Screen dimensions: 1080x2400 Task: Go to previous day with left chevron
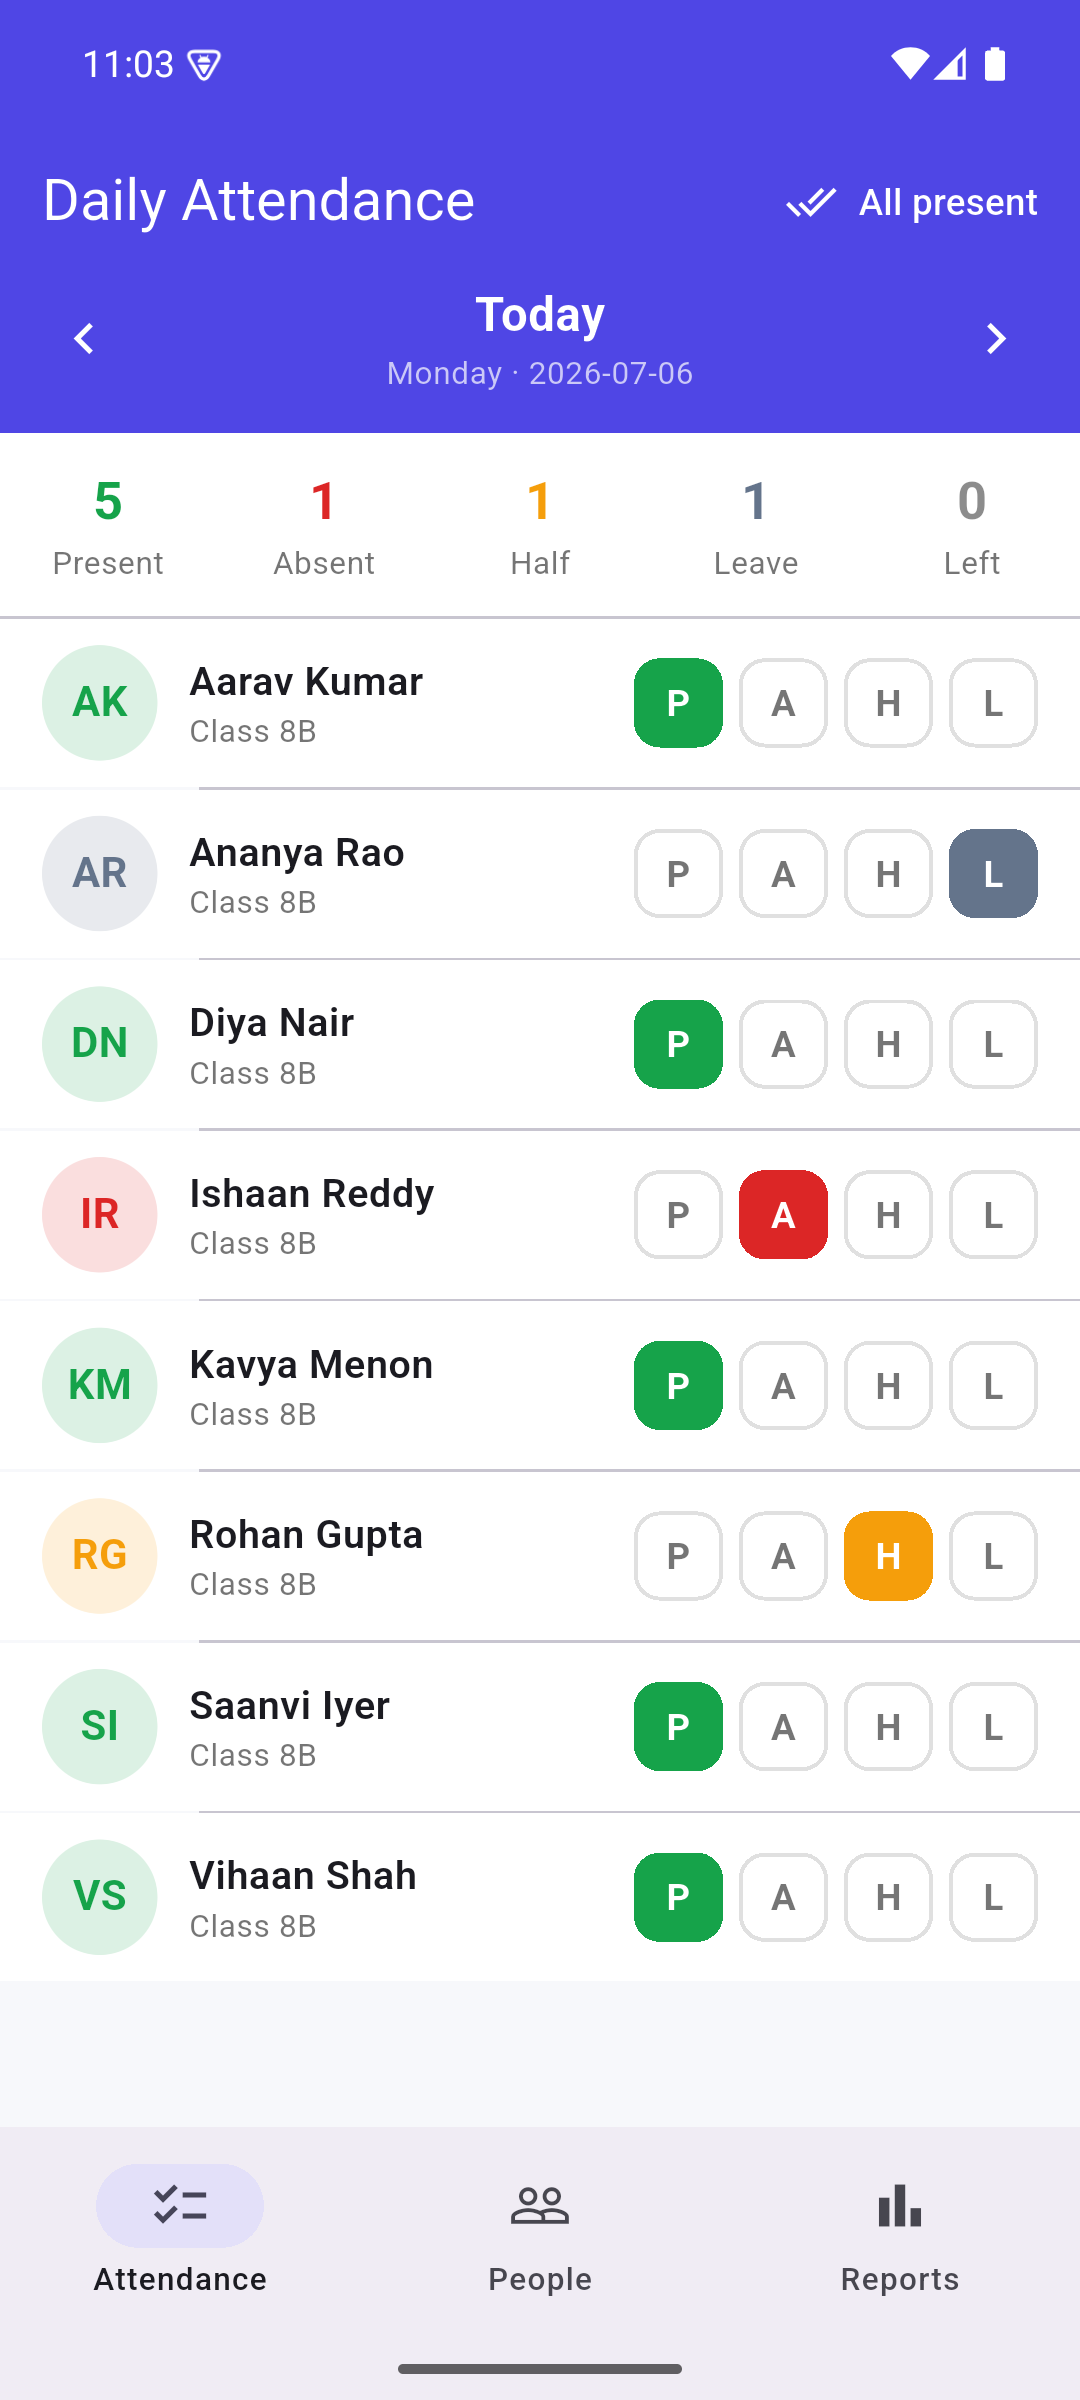point(84,339)
